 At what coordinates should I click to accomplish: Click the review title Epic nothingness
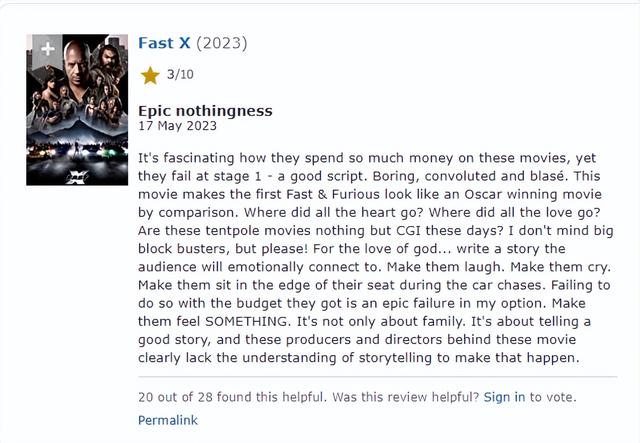[x=205, y=110]
